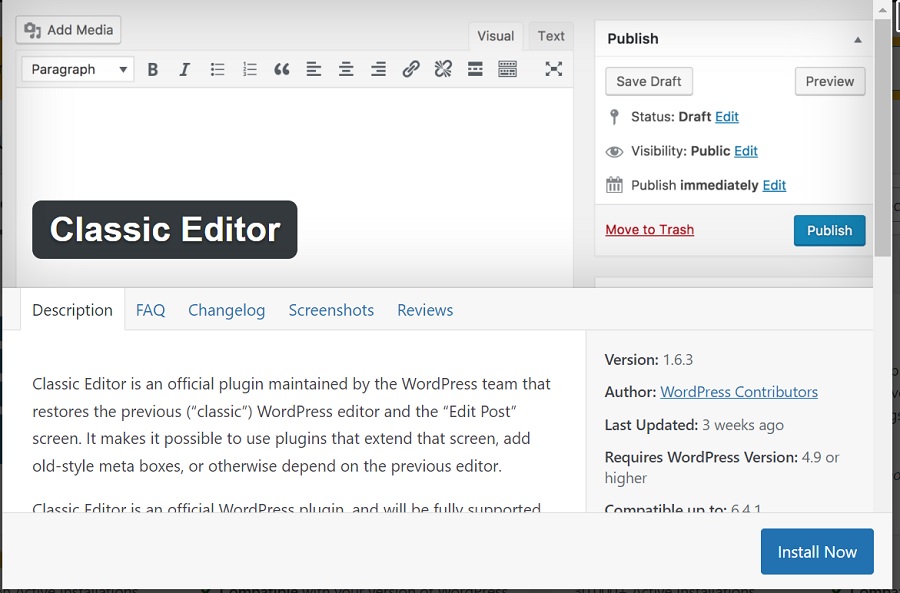The image size is (900, 593).
Task: Insert the Read More tag
Action: (x=475, y=69)
